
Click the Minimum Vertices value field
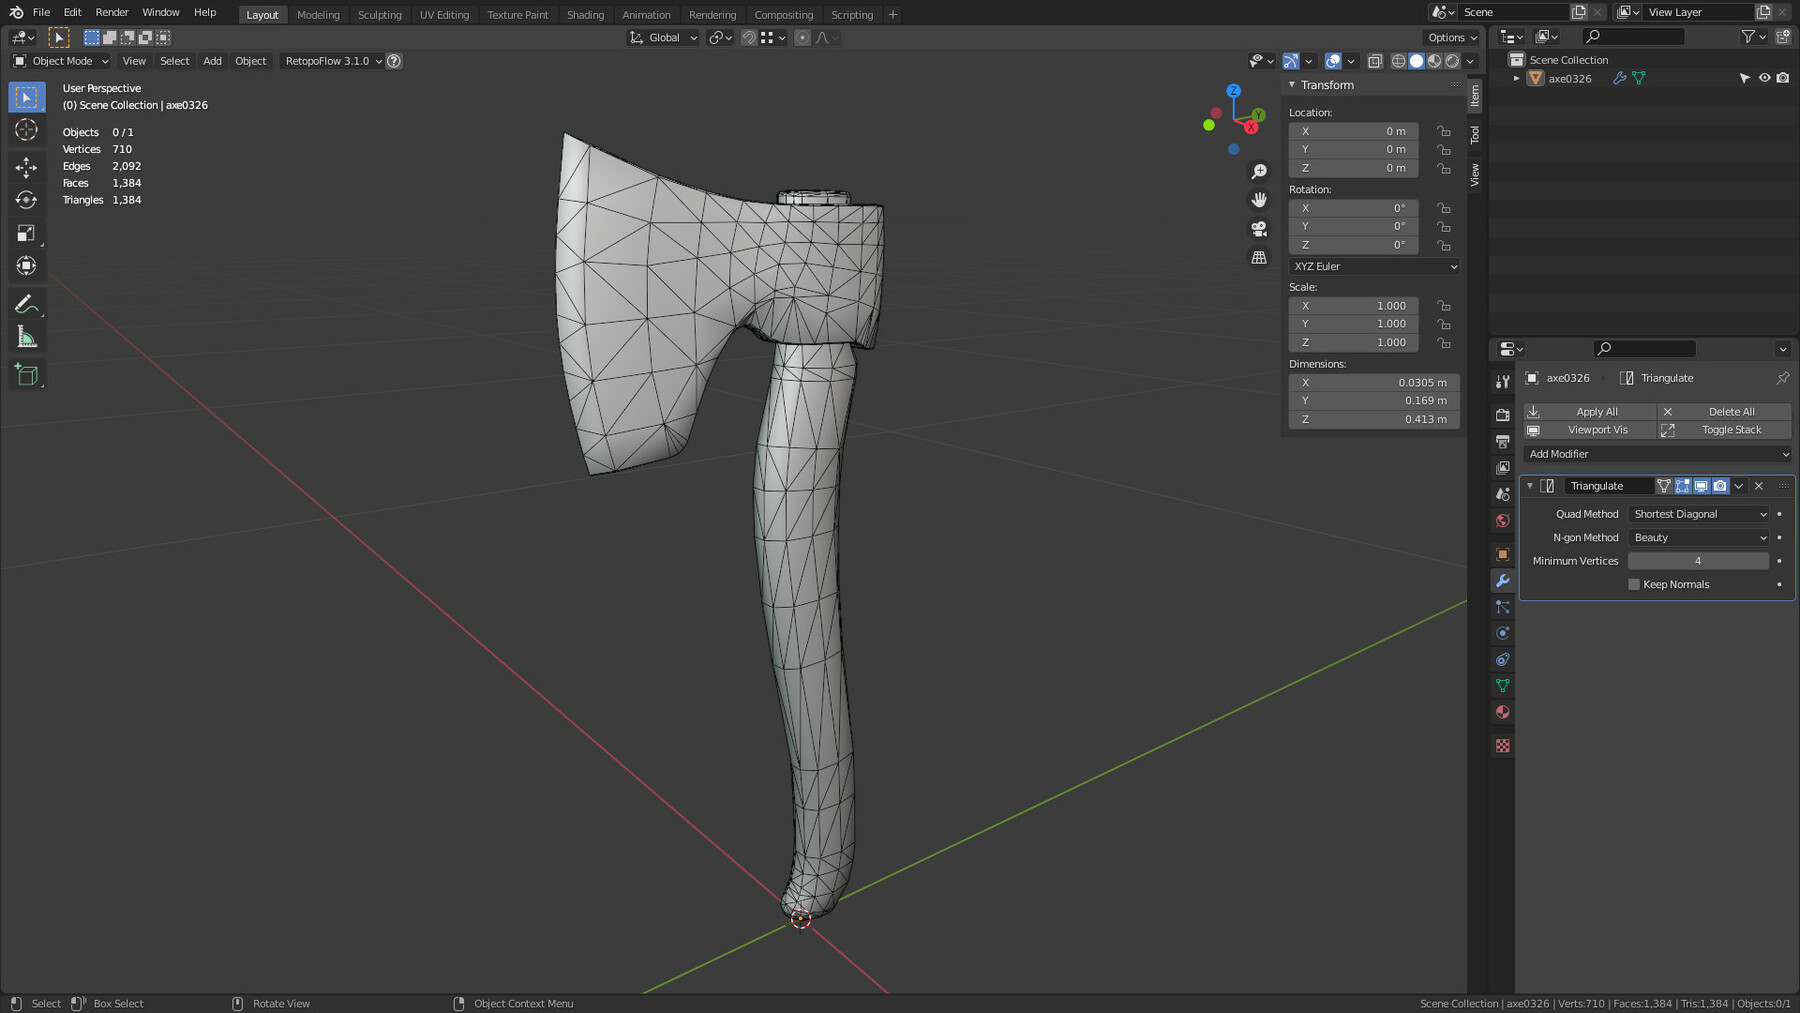click(1698, 560)
